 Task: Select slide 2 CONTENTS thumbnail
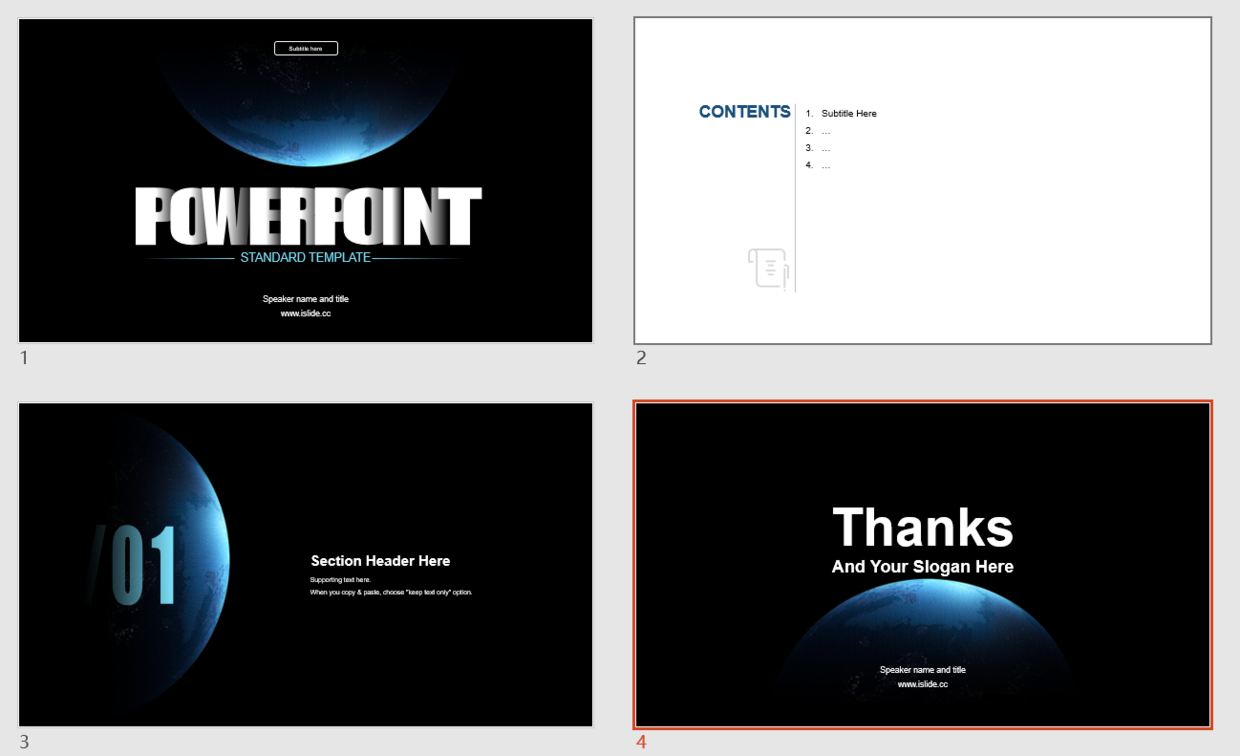tap(922, 181)
